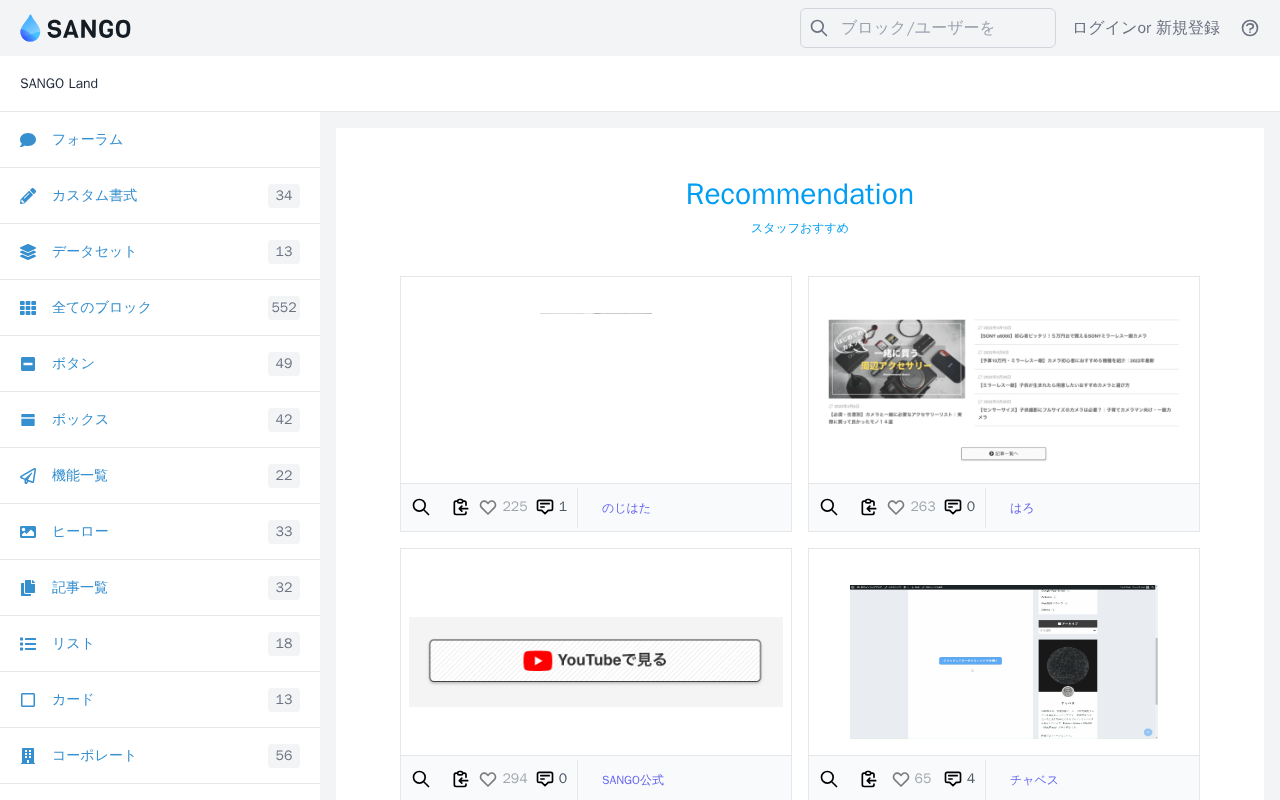Click the ボックス sidebar icon
This screenshot has width=1280, height=800.
click(x=28, y=420)
